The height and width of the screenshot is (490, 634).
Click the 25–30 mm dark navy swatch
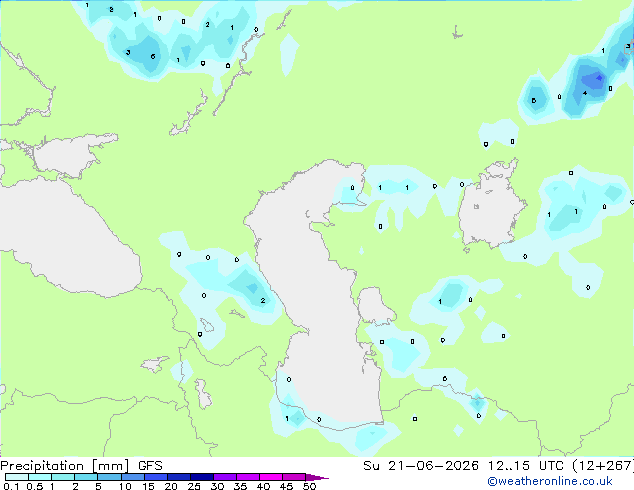pyautogui.click(x=202, y=477)
